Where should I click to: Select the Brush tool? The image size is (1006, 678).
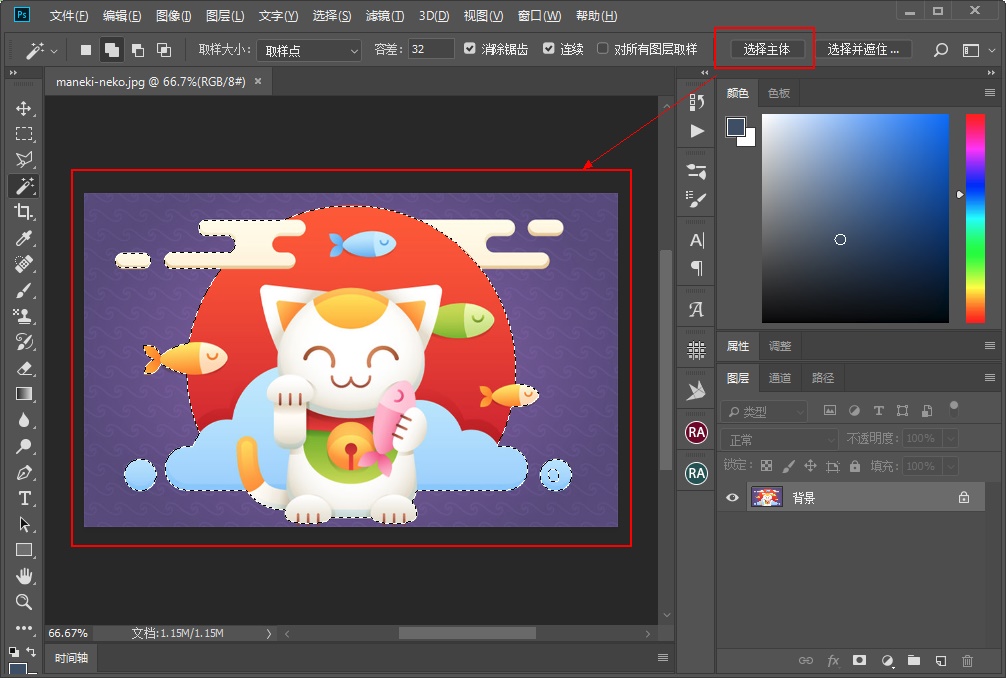(x=24, y=290)
